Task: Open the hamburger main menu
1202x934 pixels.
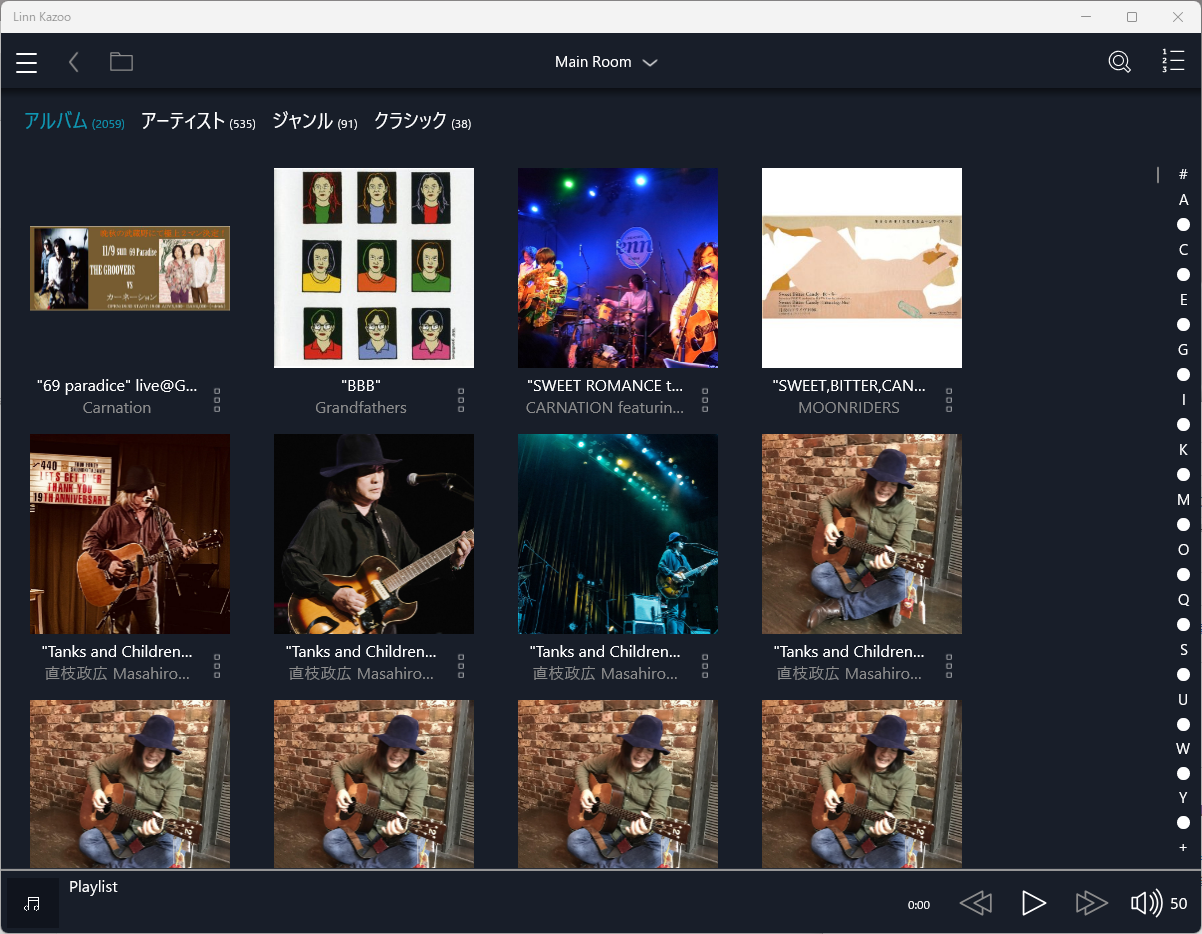Action: point(27,62)
